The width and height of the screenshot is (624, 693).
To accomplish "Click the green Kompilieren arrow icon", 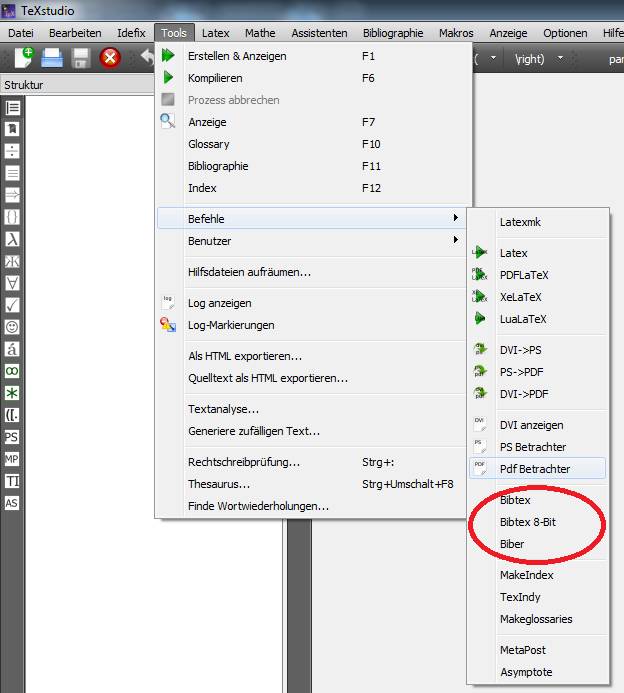I will 168,78.
